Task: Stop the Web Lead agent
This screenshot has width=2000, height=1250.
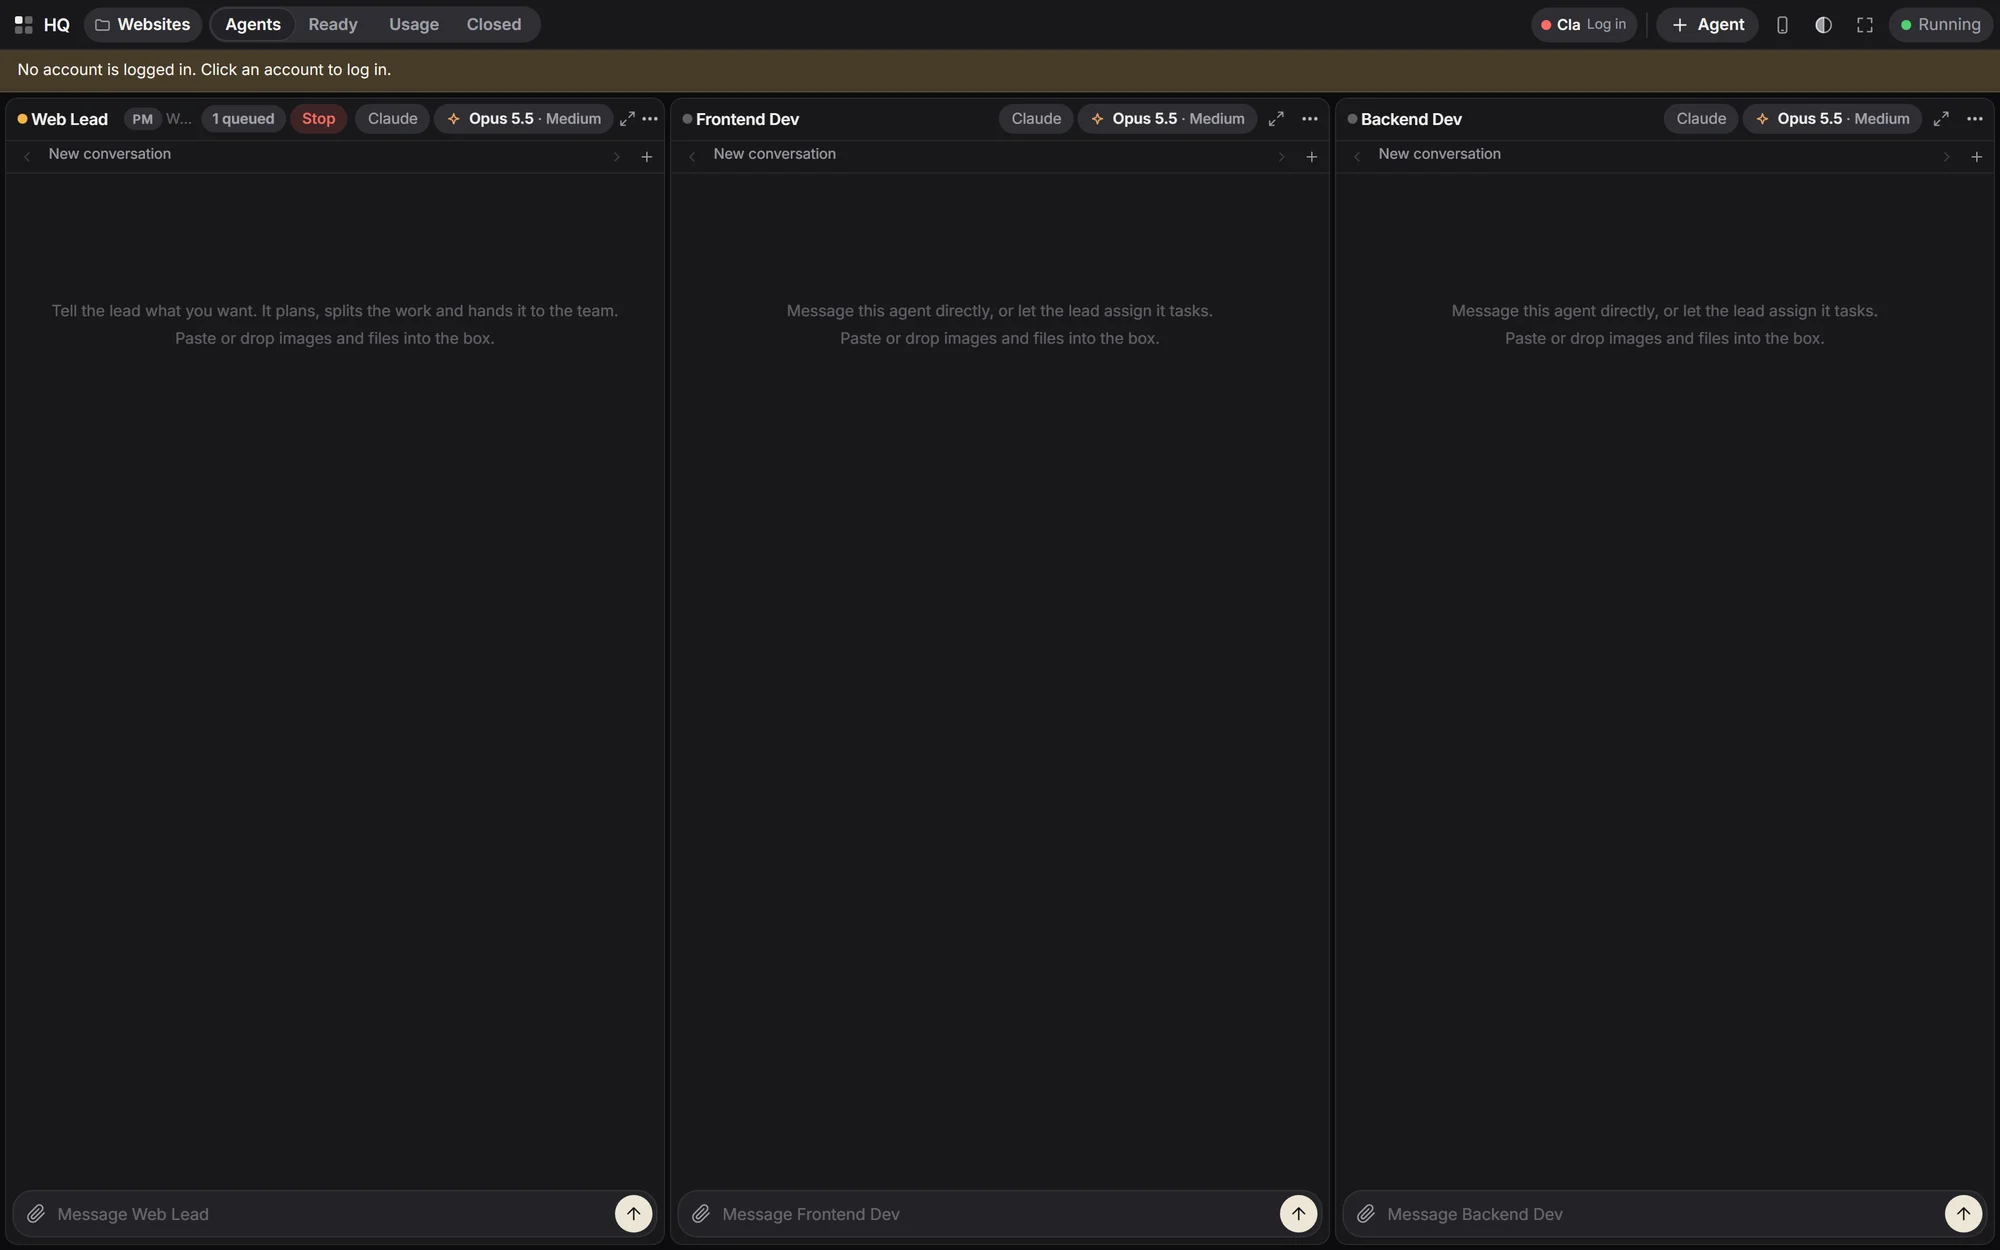Action: [x=319, y=119]
